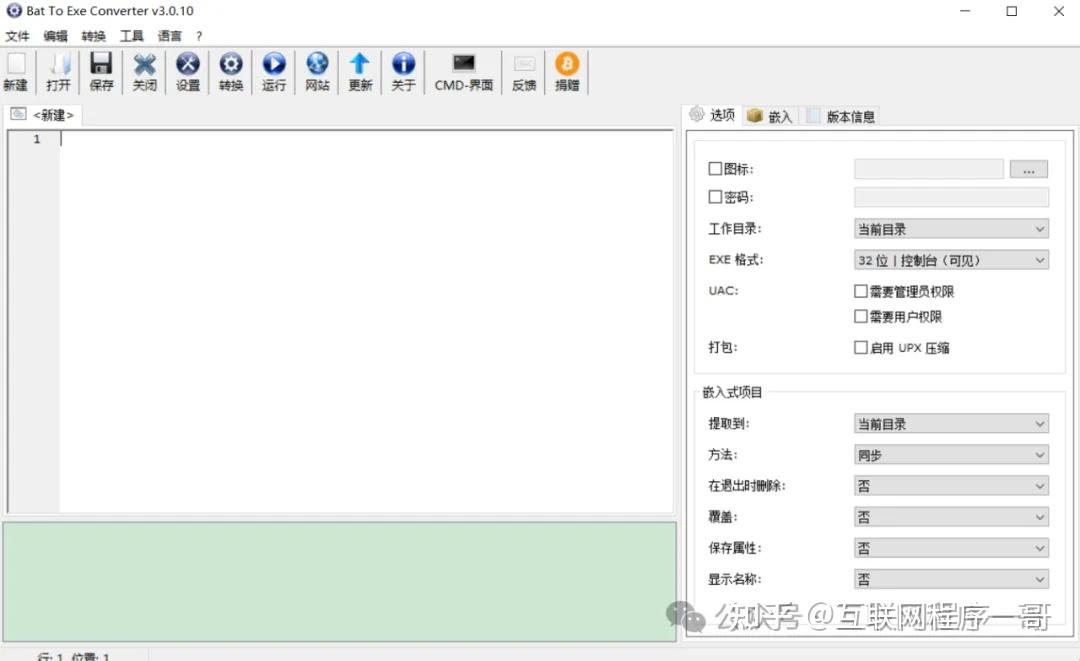This screenshot has width=1080, height=661.
Task: Click the 密码 input field
Action: click(x=951, y=197)
